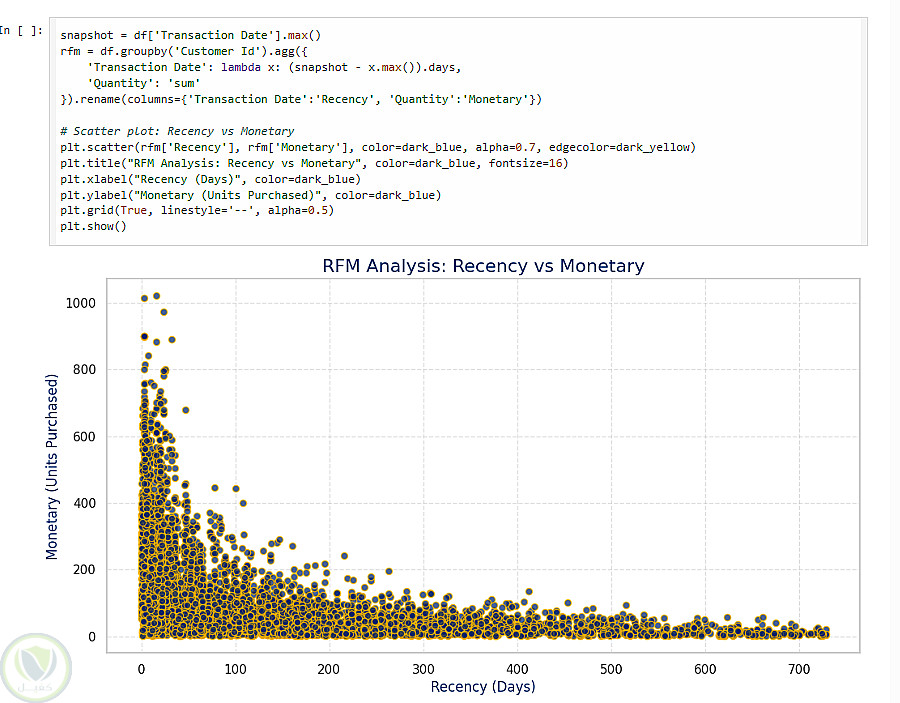Click the lambda Transaction Date line
Image resolution: width=900 pixels, height=703 pixels.
[x=274, y=68]
